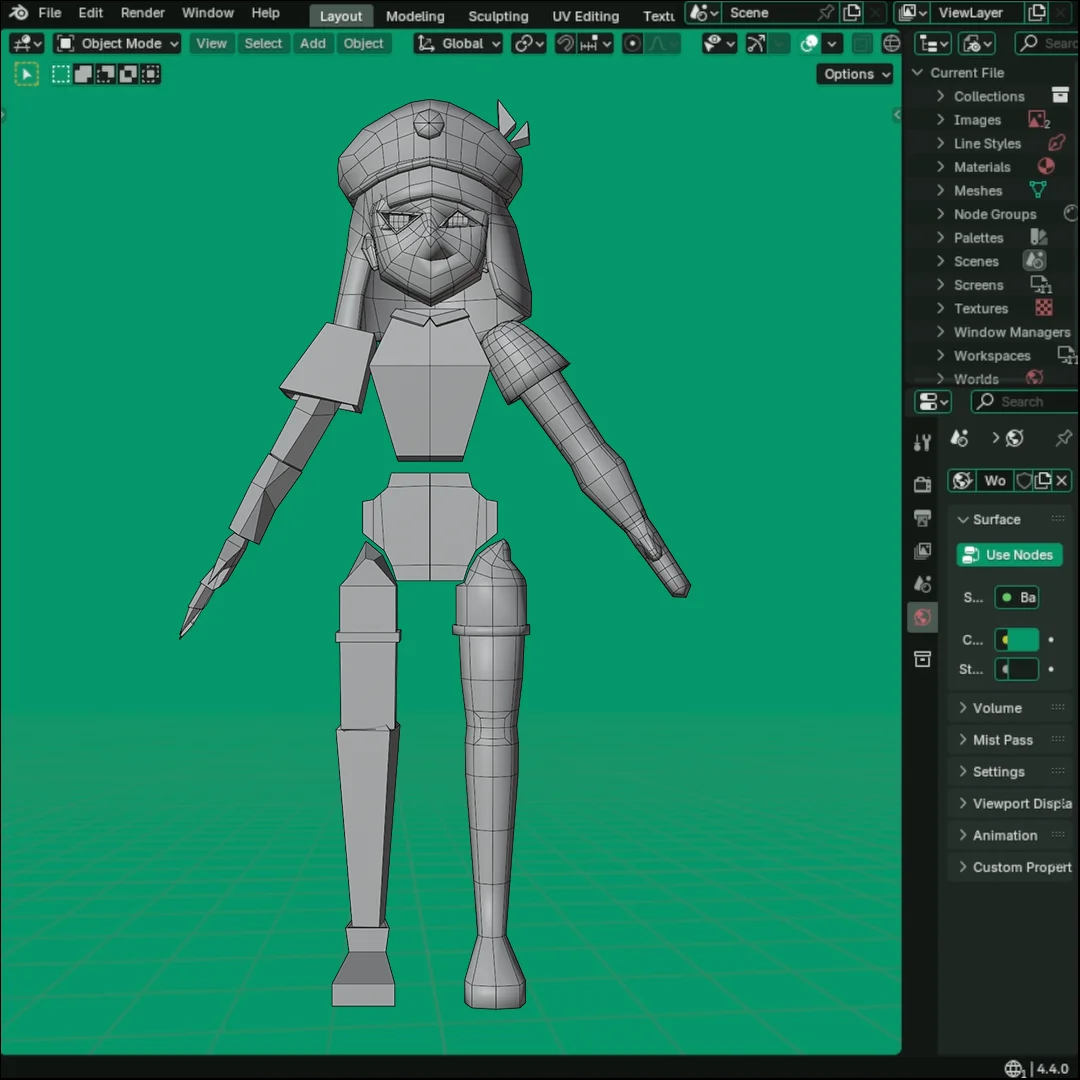Toggle proportional editing in header
The height and width of the screenshot is (1080, 1080).
point(632,44)
